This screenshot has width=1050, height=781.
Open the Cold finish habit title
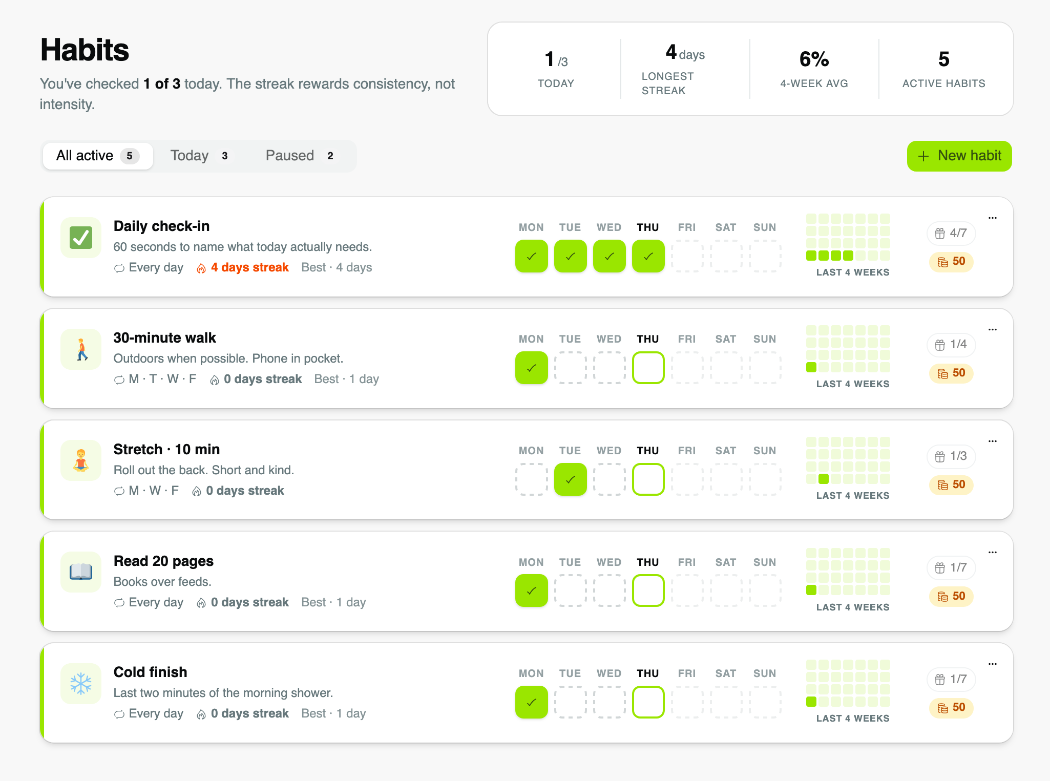point(151,672)
